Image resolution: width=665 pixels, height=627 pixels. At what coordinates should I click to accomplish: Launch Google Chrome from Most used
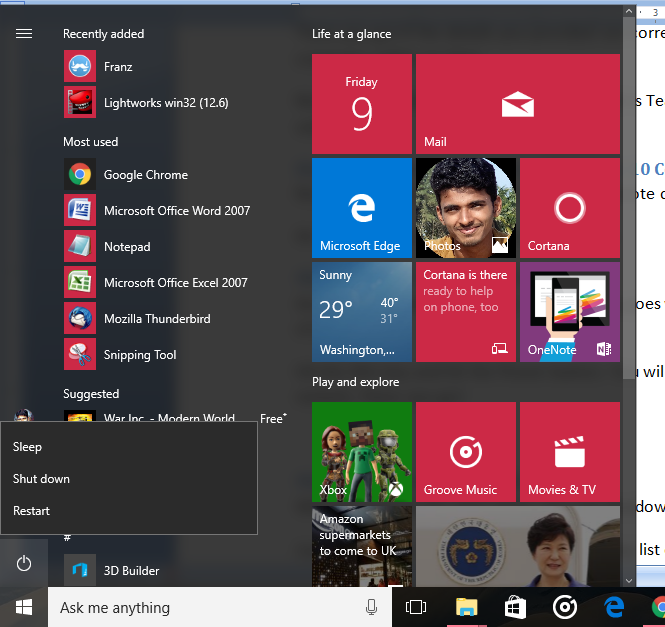[x=176, y=175]
